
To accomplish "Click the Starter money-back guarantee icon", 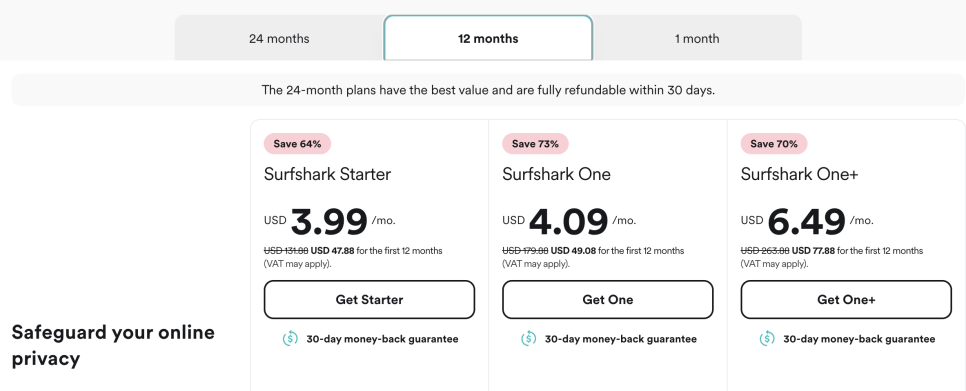I will [x=290, y=339].
